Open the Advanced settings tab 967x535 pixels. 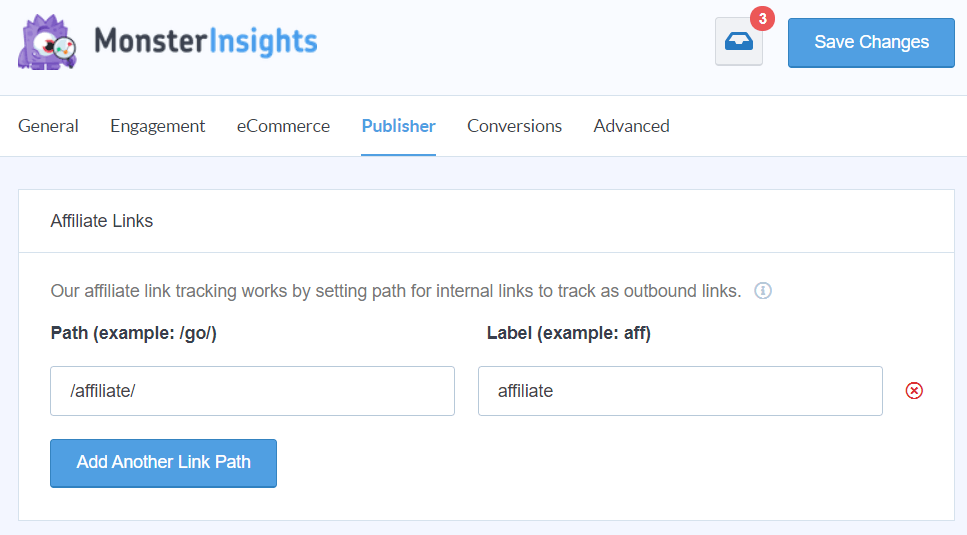coord(631,126)
